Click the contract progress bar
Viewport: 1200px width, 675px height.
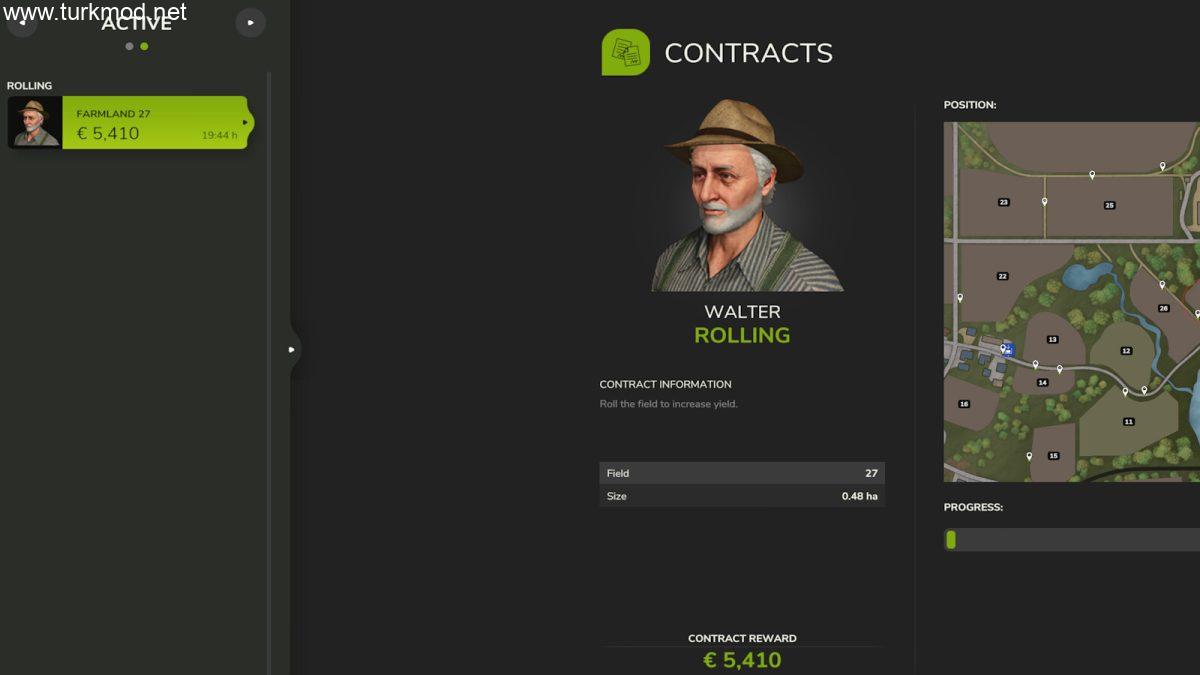click(x=1072, y=540)
